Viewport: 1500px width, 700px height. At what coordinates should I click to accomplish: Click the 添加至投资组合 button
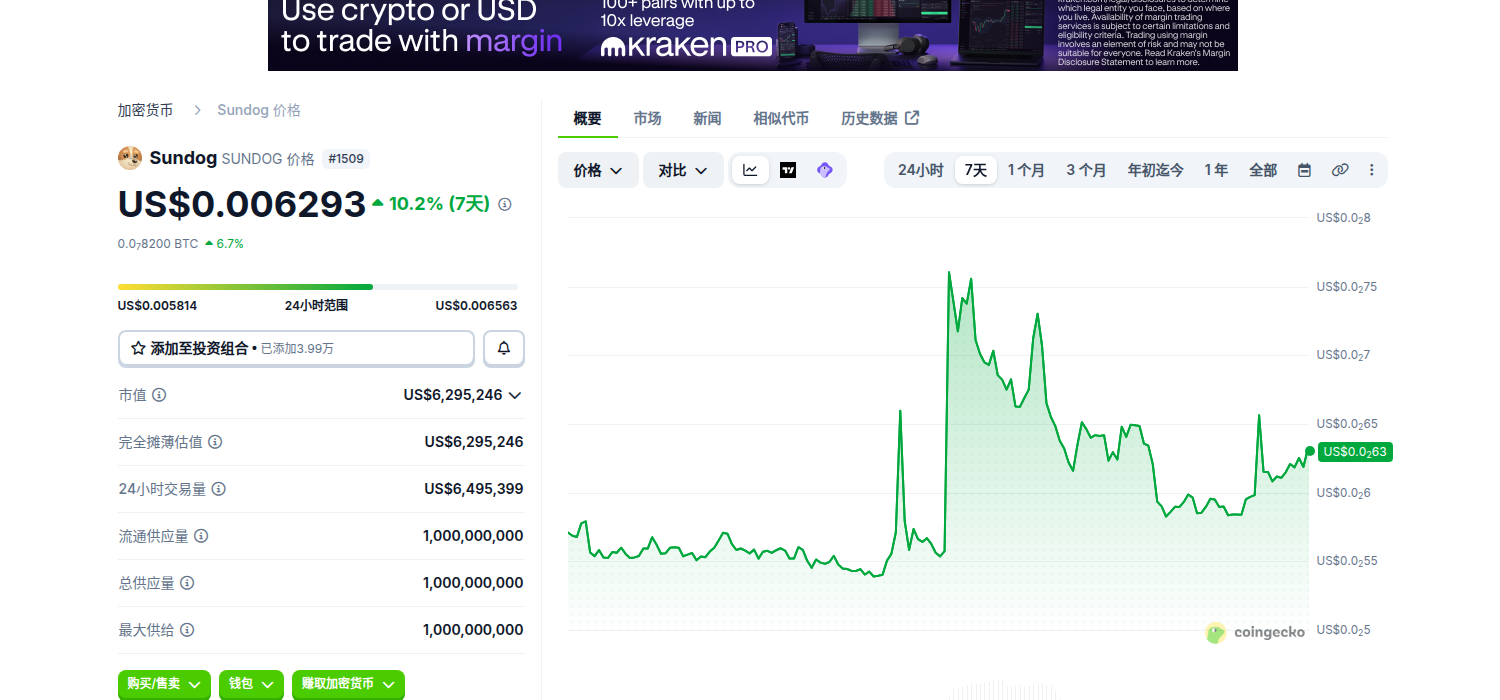(x=296, y=348)
